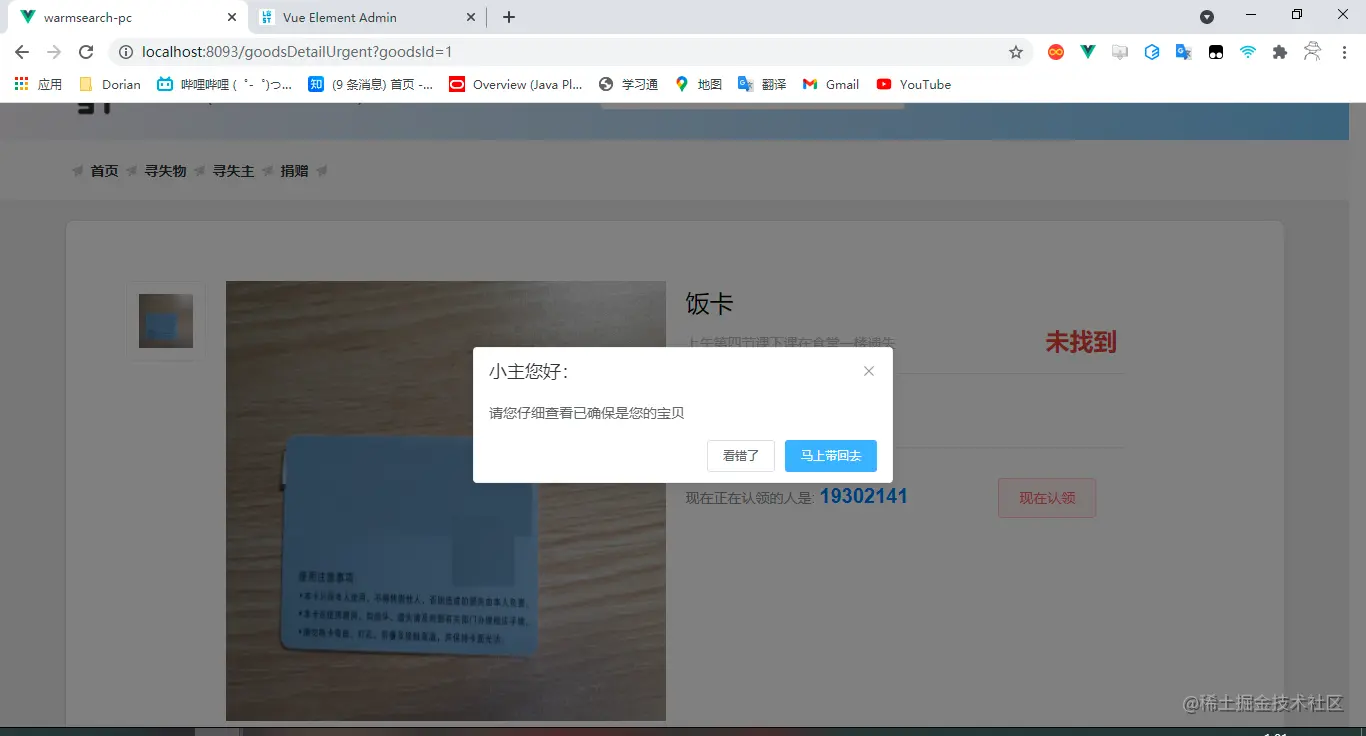Image resolution: width=1366 pixels, height=736 pixels.
Task: Open the Chrome three-dot menu
Action: click(1344, 52)
